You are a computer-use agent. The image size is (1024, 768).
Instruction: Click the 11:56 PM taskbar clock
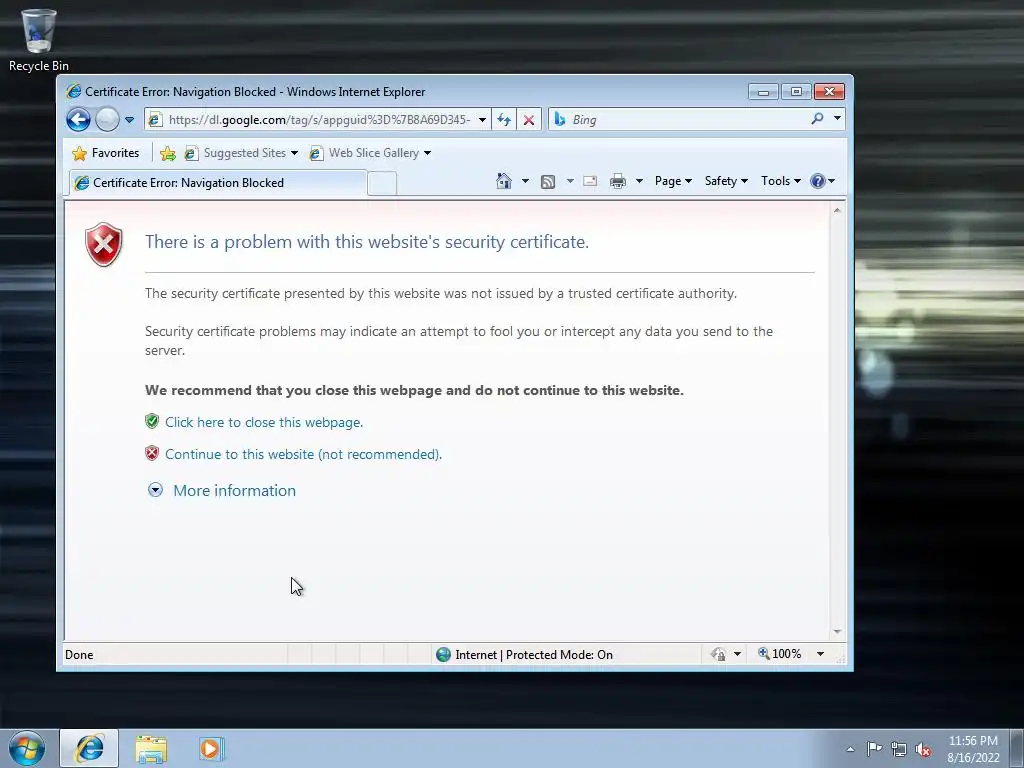click(973, 741)
